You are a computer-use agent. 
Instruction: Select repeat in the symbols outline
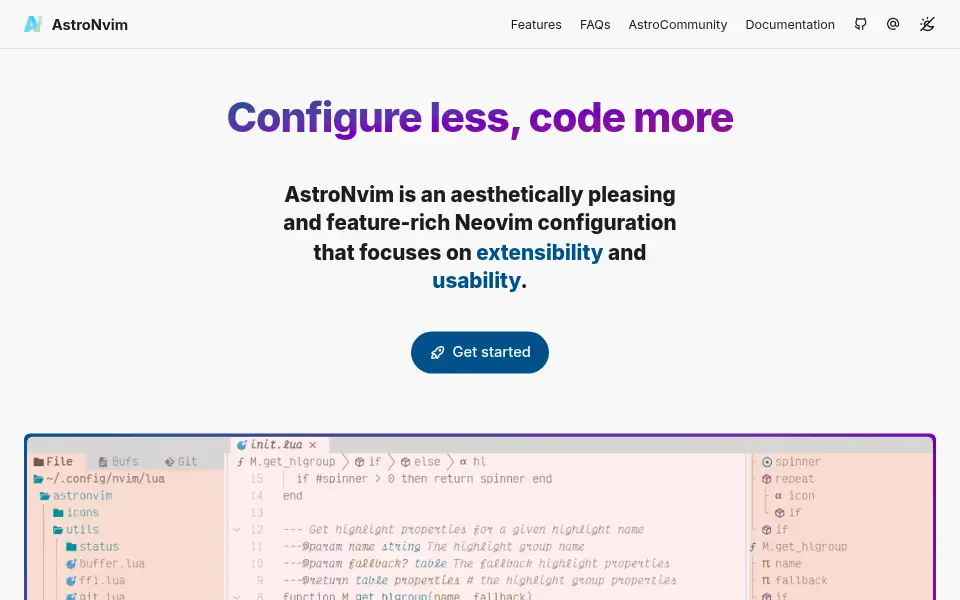pos(788,479)
